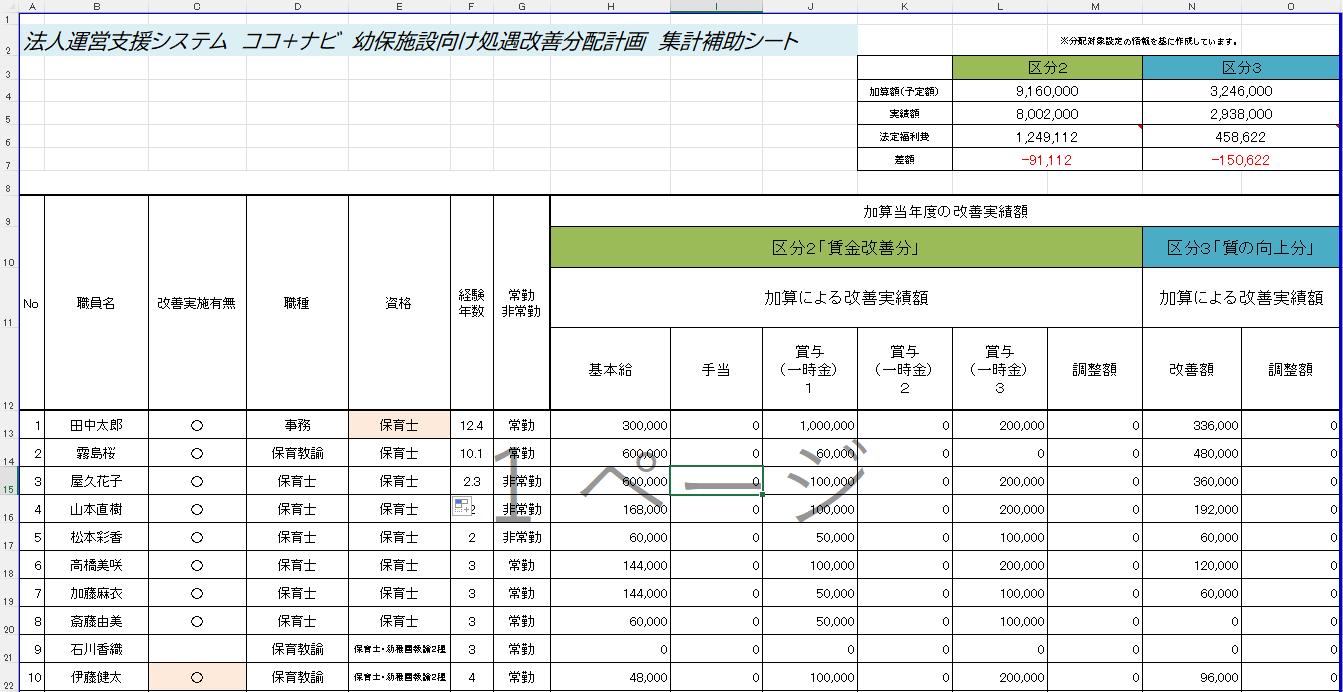
Task: Select the 賞与(一時金)3 heading cell
Action: point(1000,369)
